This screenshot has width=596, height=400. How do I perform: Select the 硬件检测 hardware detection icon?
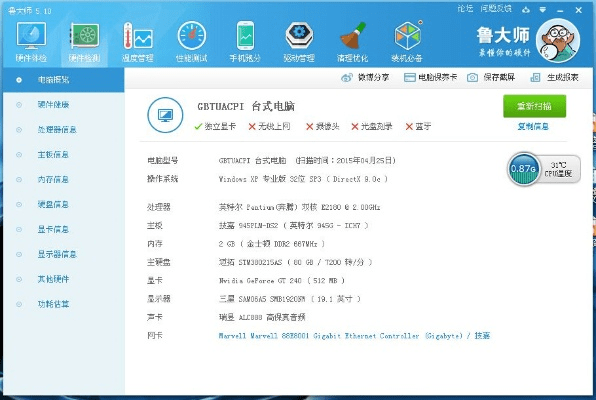pyautogui.click(x=84, y=36)
